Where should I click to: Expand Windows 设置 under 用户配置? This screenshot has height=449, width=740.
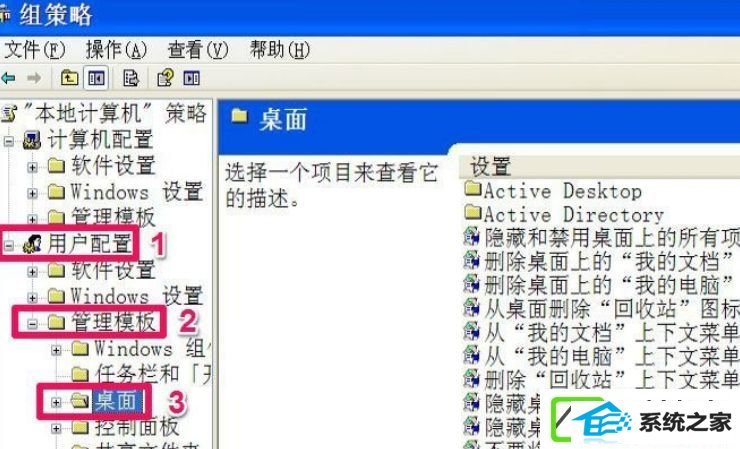point(33,297)
